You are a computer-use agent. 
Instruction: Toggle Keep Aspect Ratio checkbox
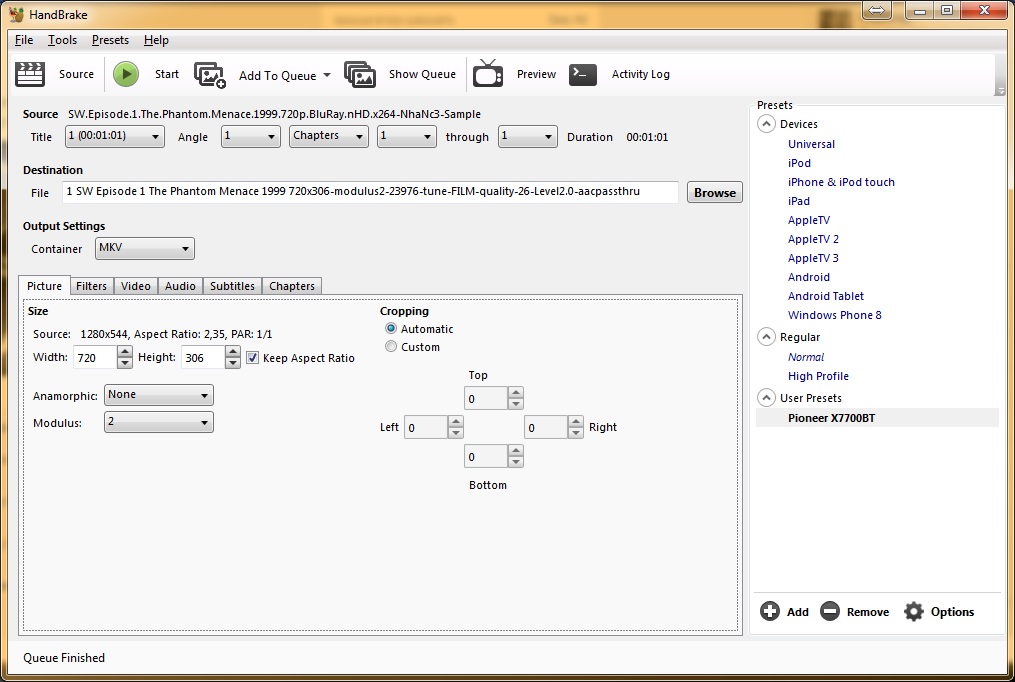(x=252, y=358)
